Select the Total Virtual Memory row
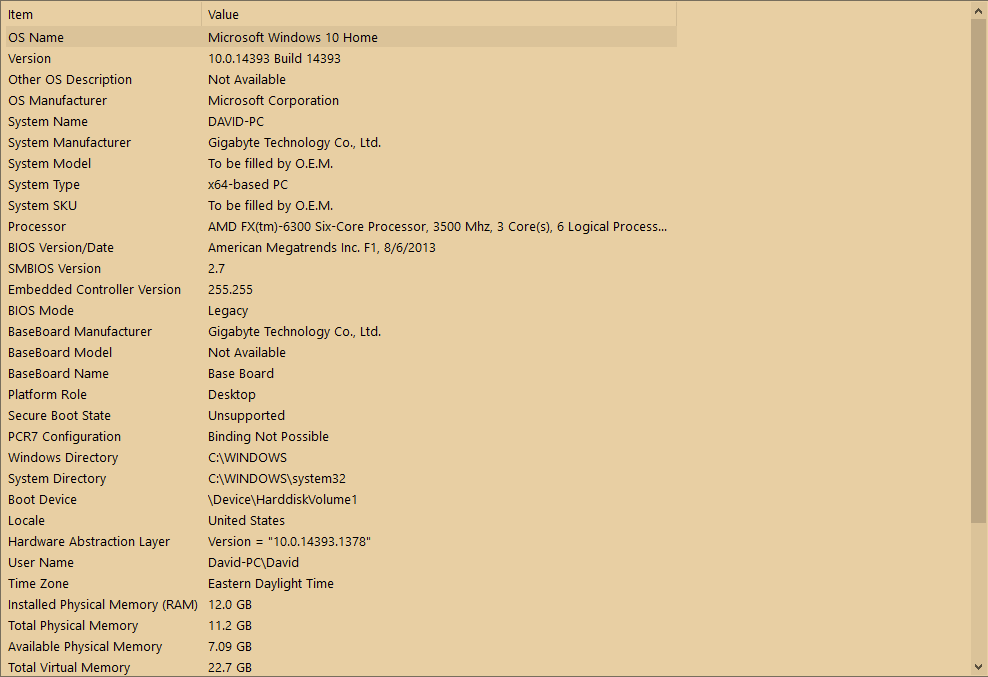Viewport: 988px width, 677px height. (x=341, y=667)
